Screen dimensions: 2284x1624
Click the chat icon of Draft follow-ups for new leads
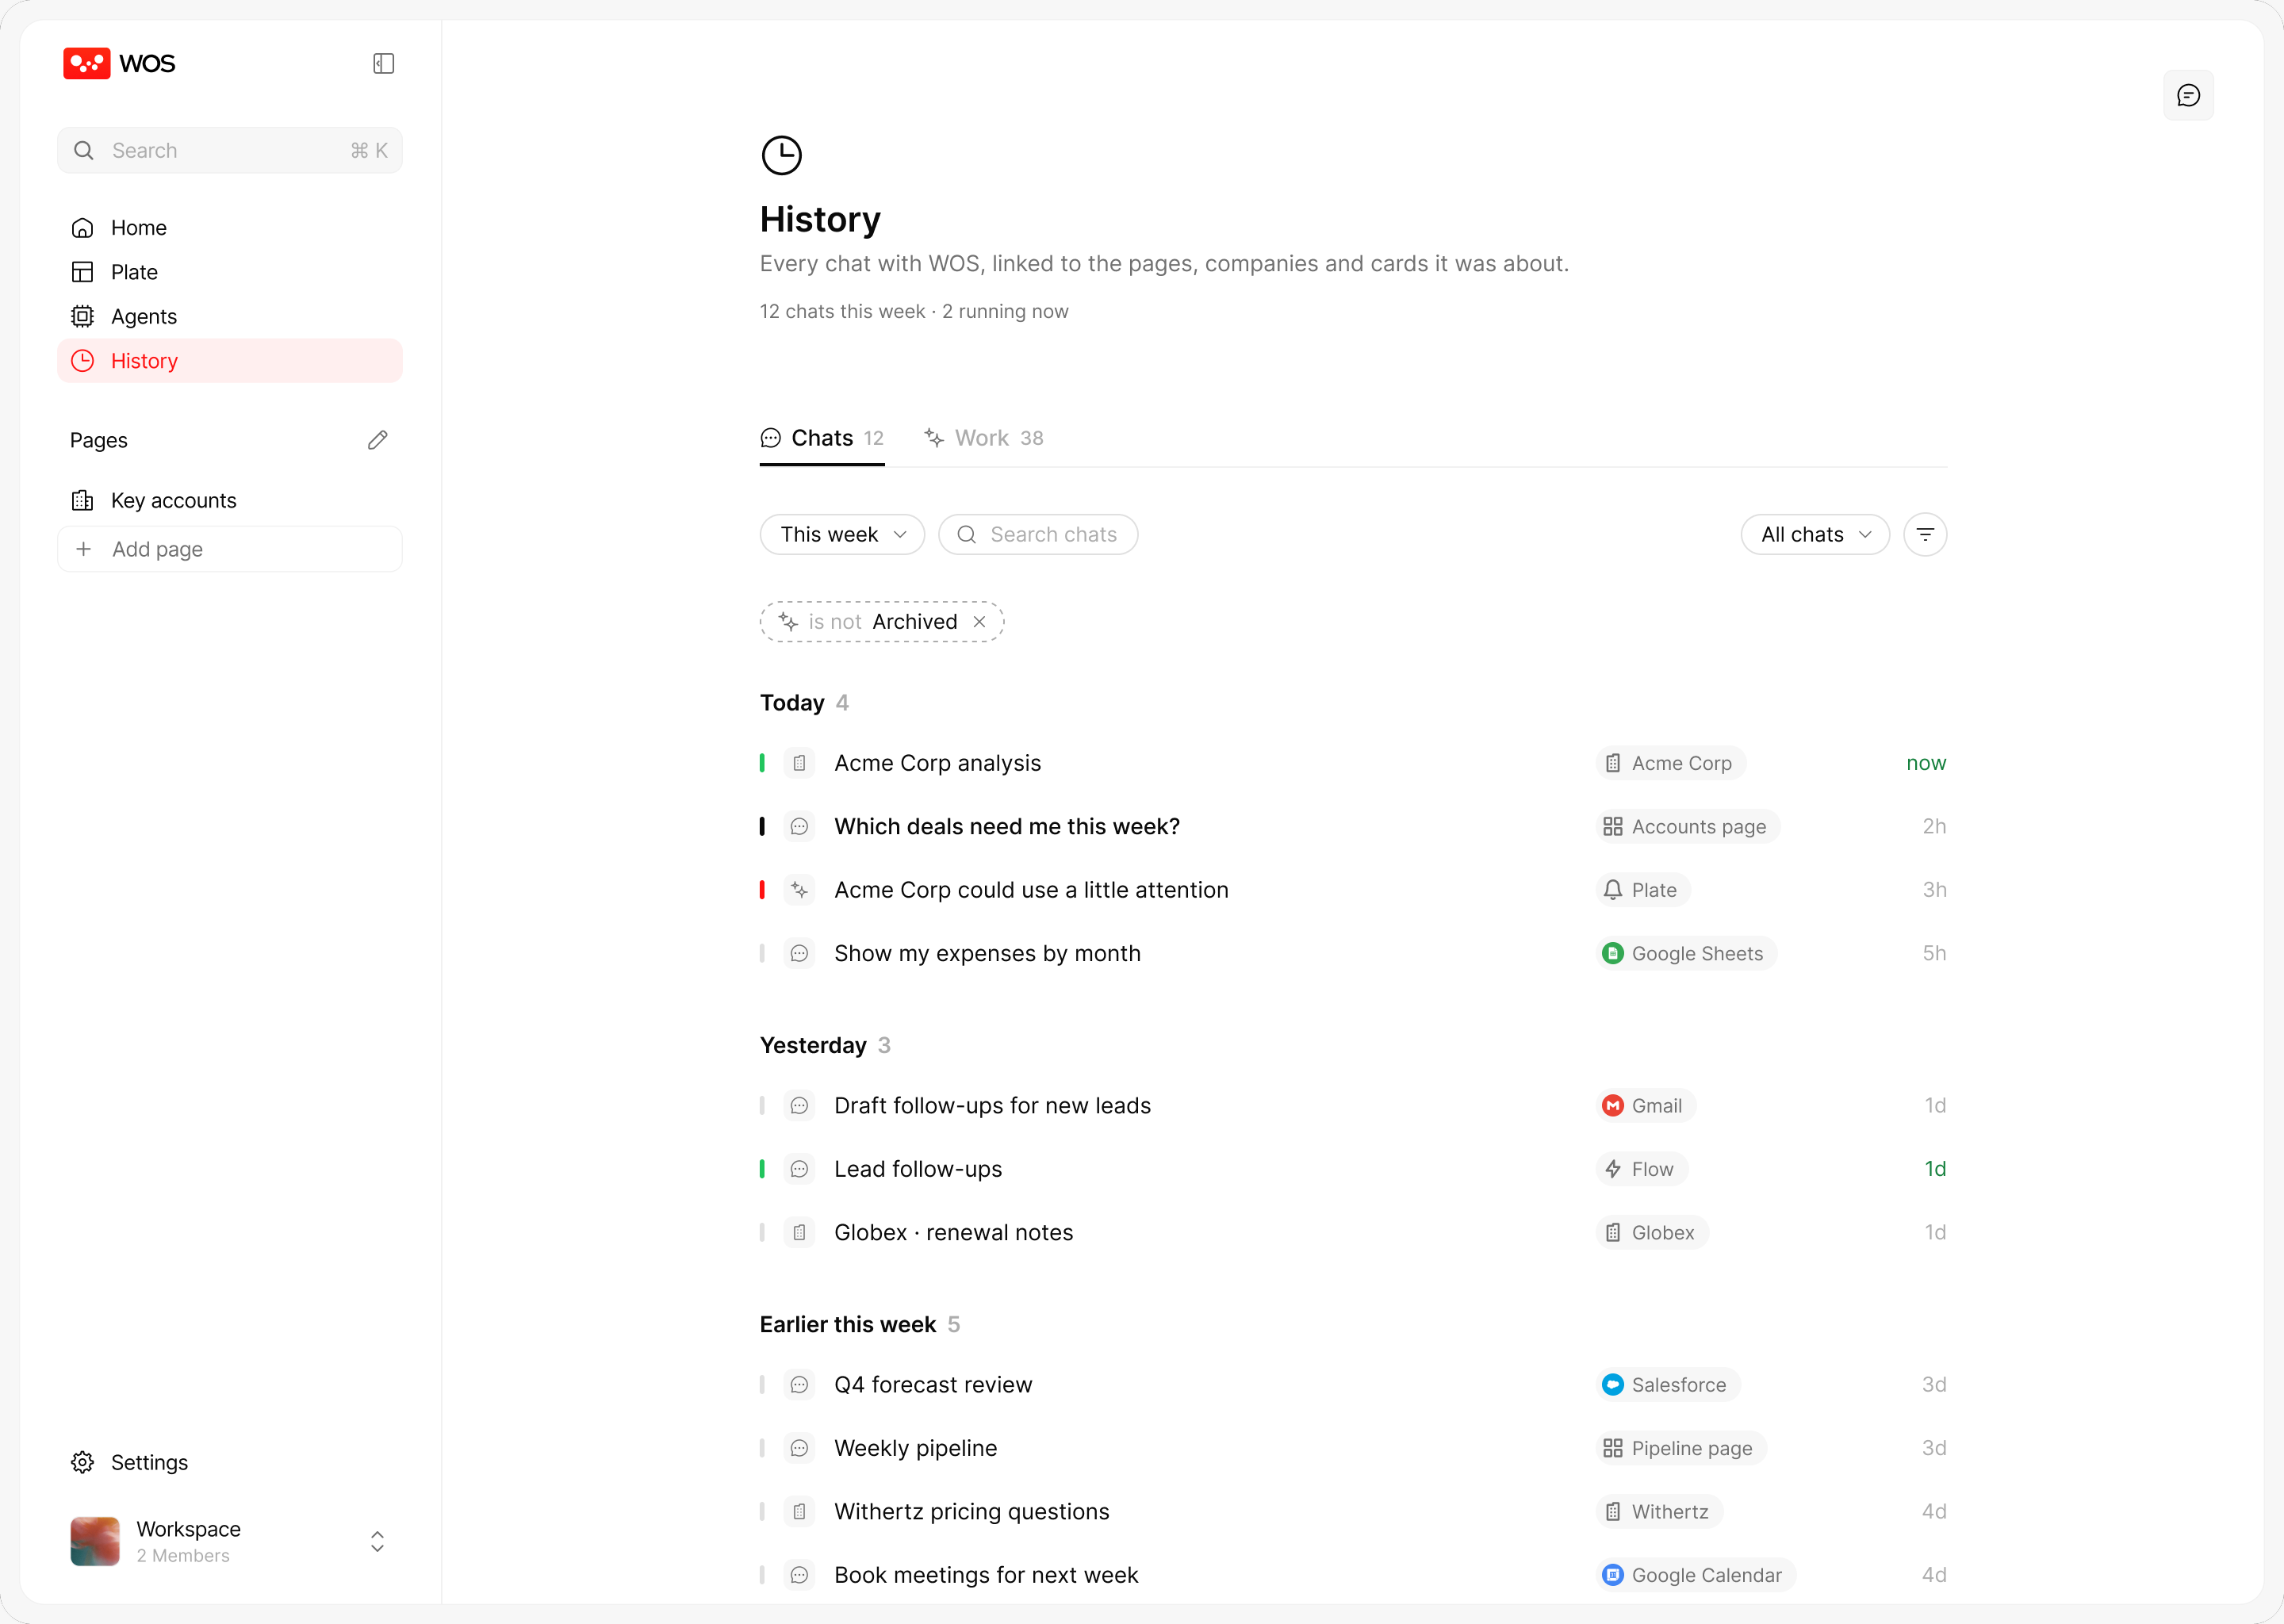[x=799, y=1105]
